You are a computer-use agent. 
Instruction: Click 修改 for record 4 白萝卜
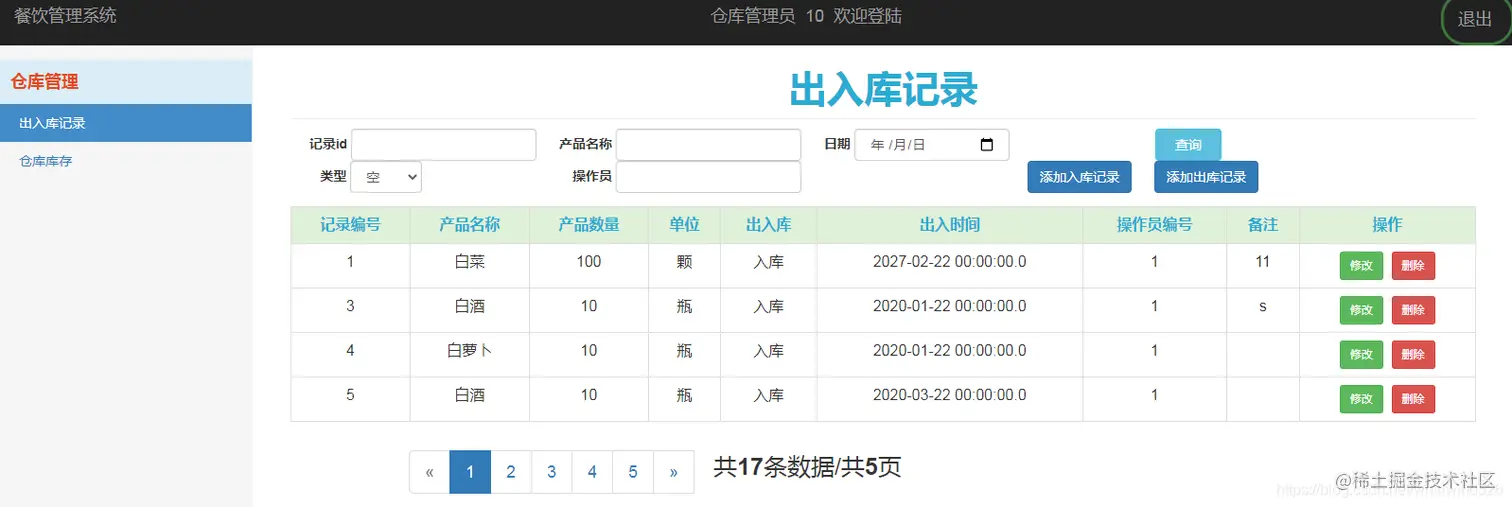pos(1361,354)
